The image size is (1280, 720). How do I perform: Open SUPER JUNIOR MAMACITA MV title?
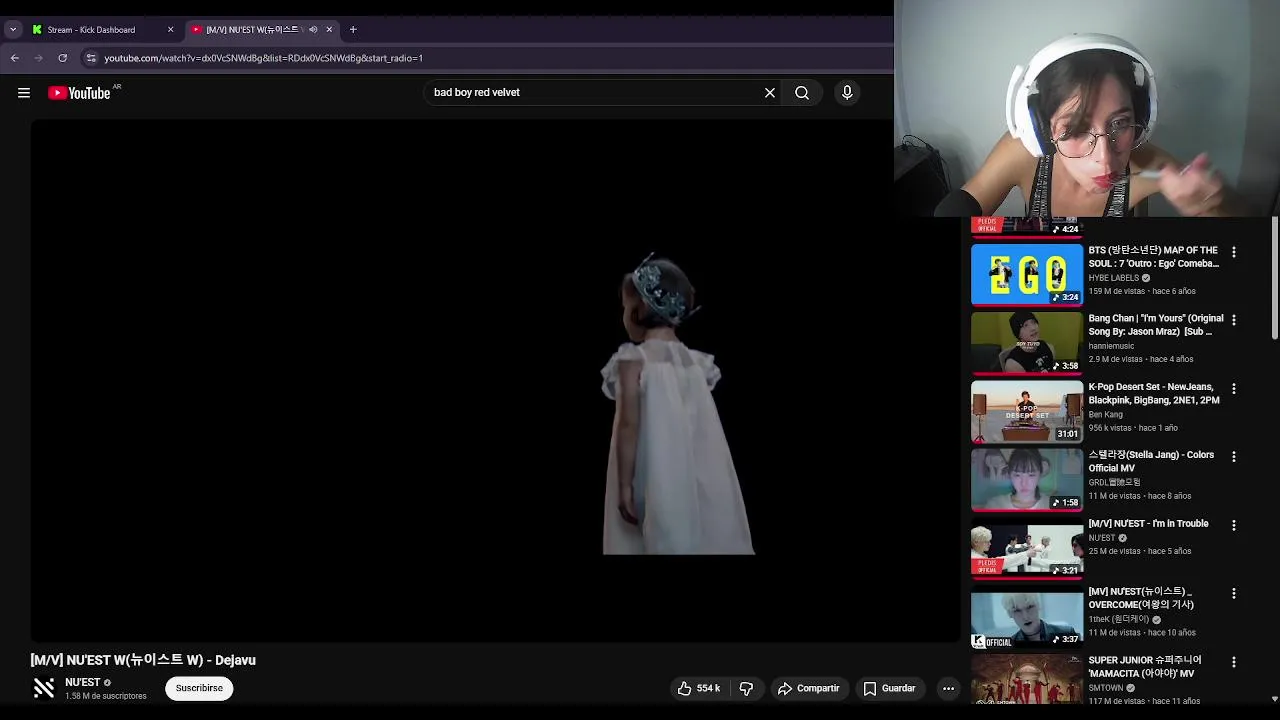pyautogui.click(x=1145, y=666)
